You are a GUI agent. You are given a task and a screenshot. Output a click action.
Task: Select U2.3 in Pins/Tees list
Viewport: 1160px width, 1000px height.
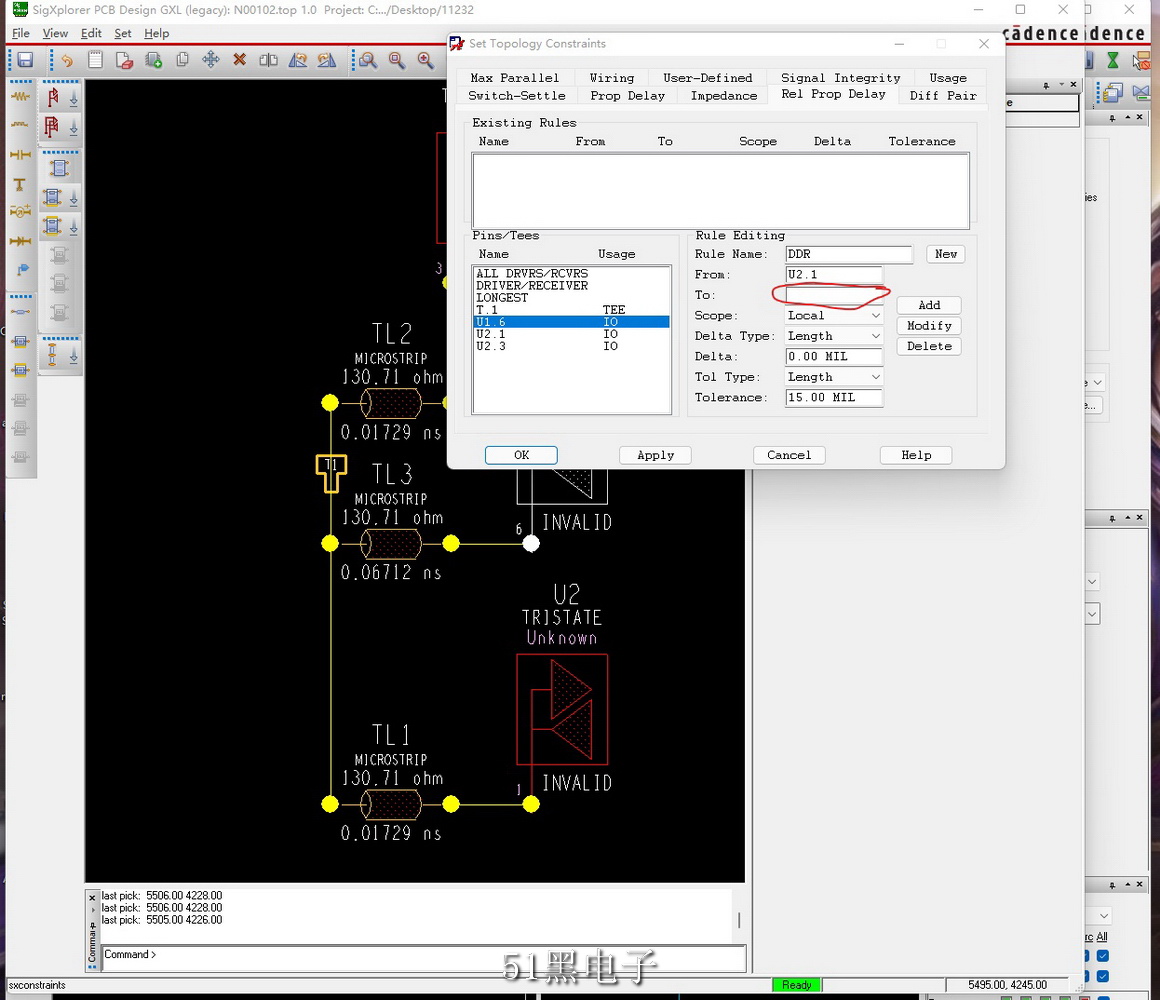(x=571, y=346)
